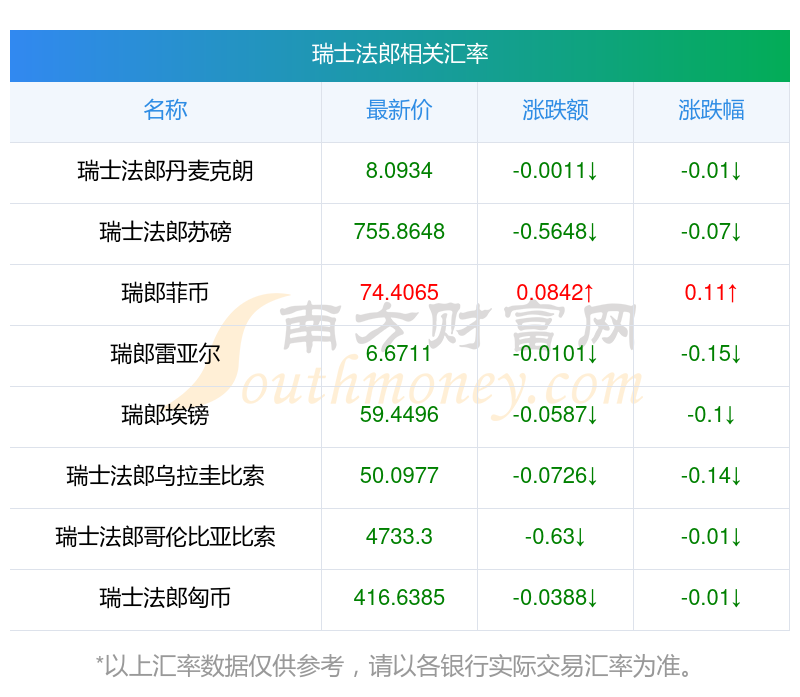Click the 瑞士法郎相关汇率 title banner
Screen dimensions: 800x697
[x=399, y=54]
